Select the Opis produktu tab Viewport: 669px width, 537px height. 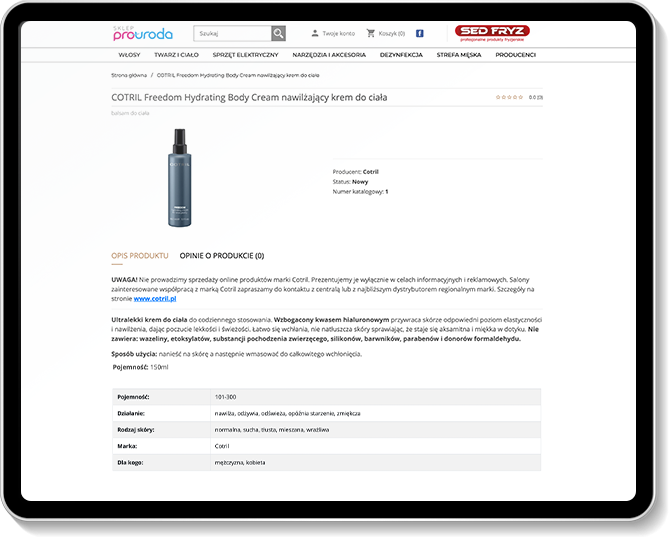[x=140, y=256]
